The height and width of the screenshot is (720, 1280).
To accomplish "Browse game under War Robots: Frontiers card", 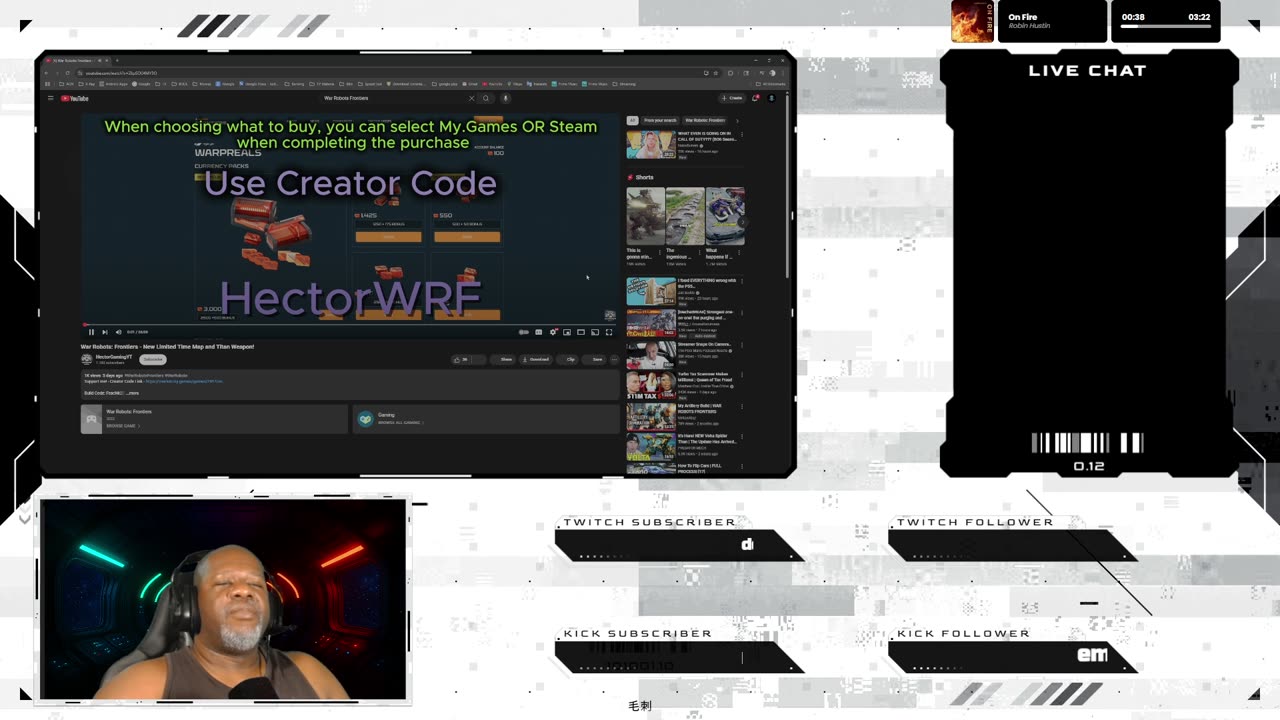I will coord(122,426).
